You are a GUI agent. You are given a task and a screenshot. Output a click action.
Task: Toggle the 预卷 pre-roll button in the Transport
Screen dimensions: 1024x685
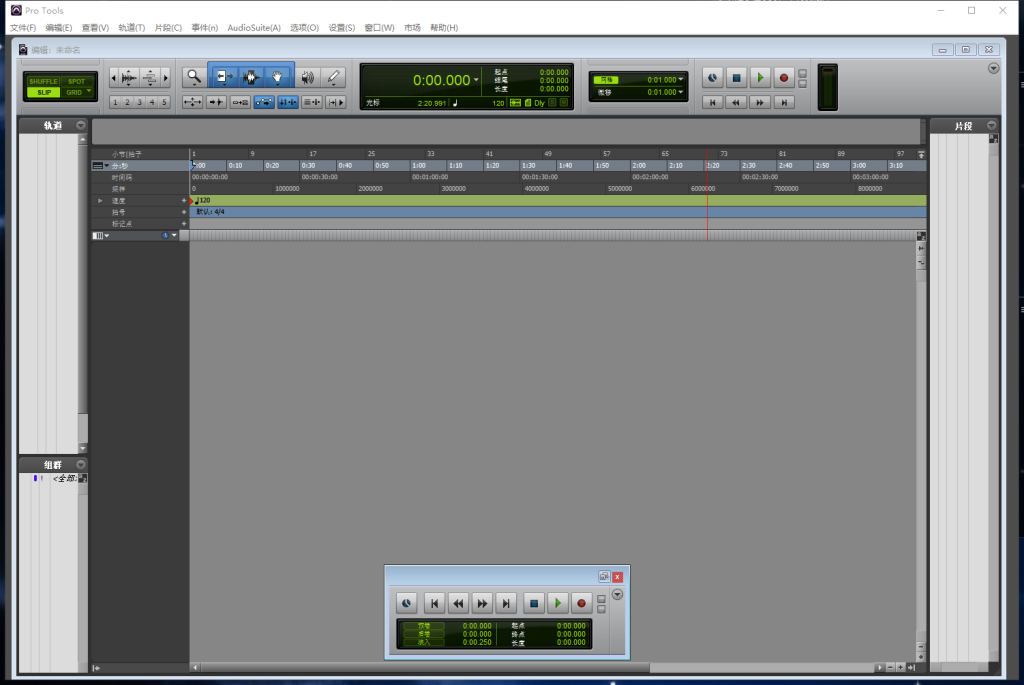(424, 626)
